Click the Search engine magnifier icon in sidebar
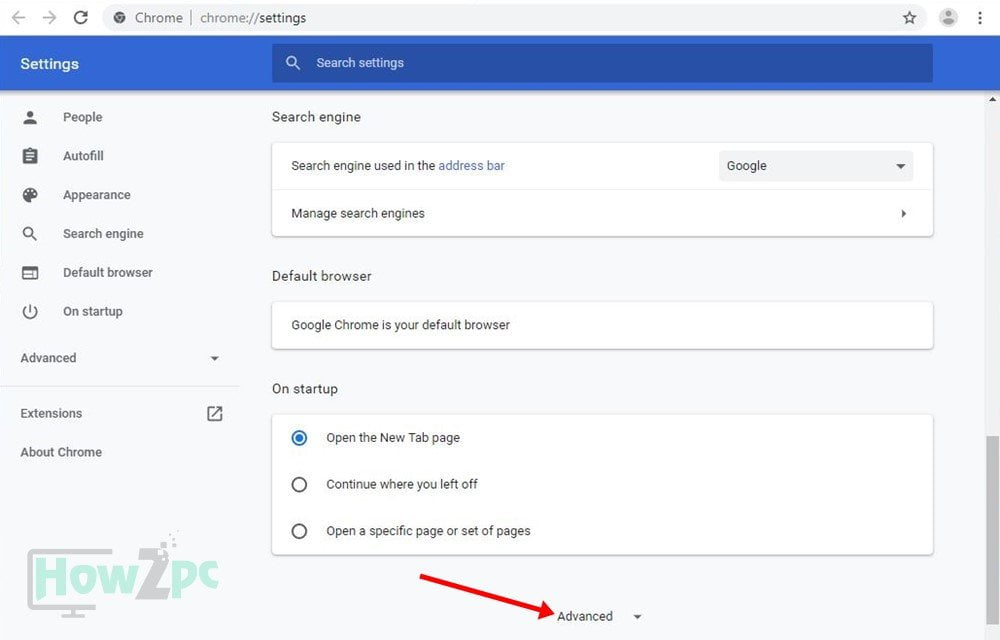Screen dimensions: 1000x640 click(x=30, y=234)
